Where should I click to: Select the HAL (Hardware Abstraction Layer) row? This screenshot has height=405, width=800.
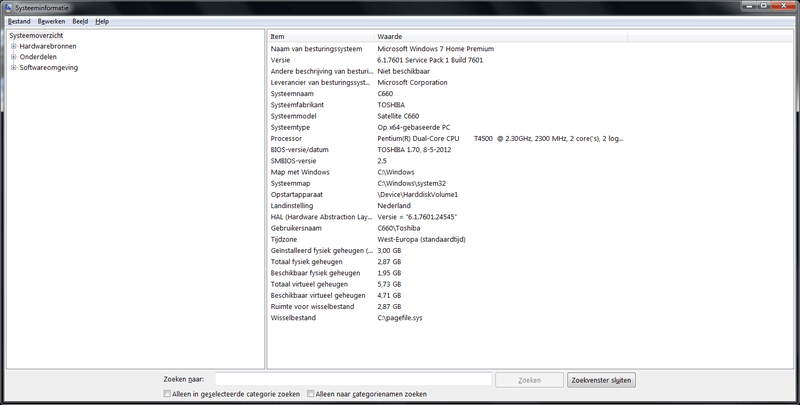pyautogui.click(x=447, y=217)
